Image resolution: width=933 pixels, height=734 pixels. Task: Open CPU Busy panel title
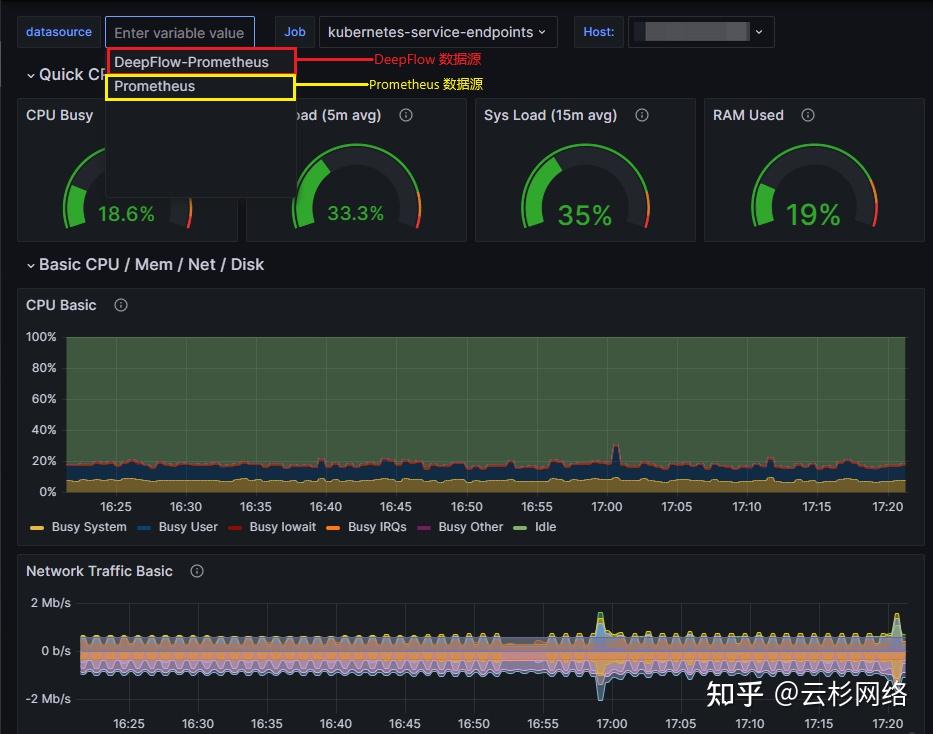pyautogui.click(x=60, y=115)
